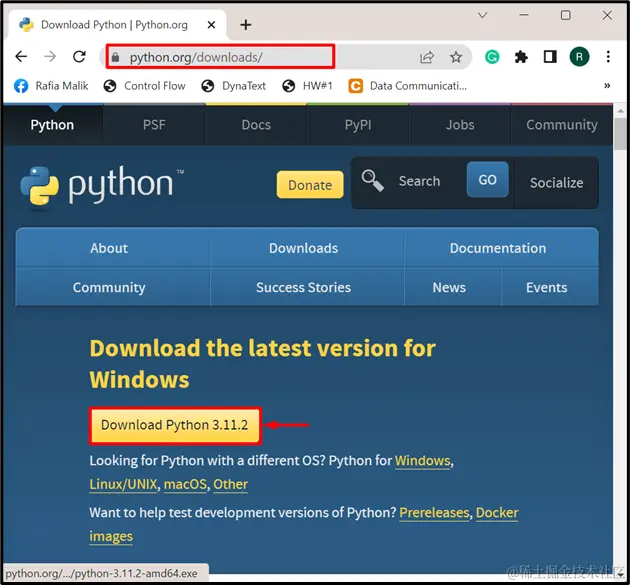Screen dimensions: 630x585
Task: Open Chrome's three-dot menu
Action: [608, 57]
